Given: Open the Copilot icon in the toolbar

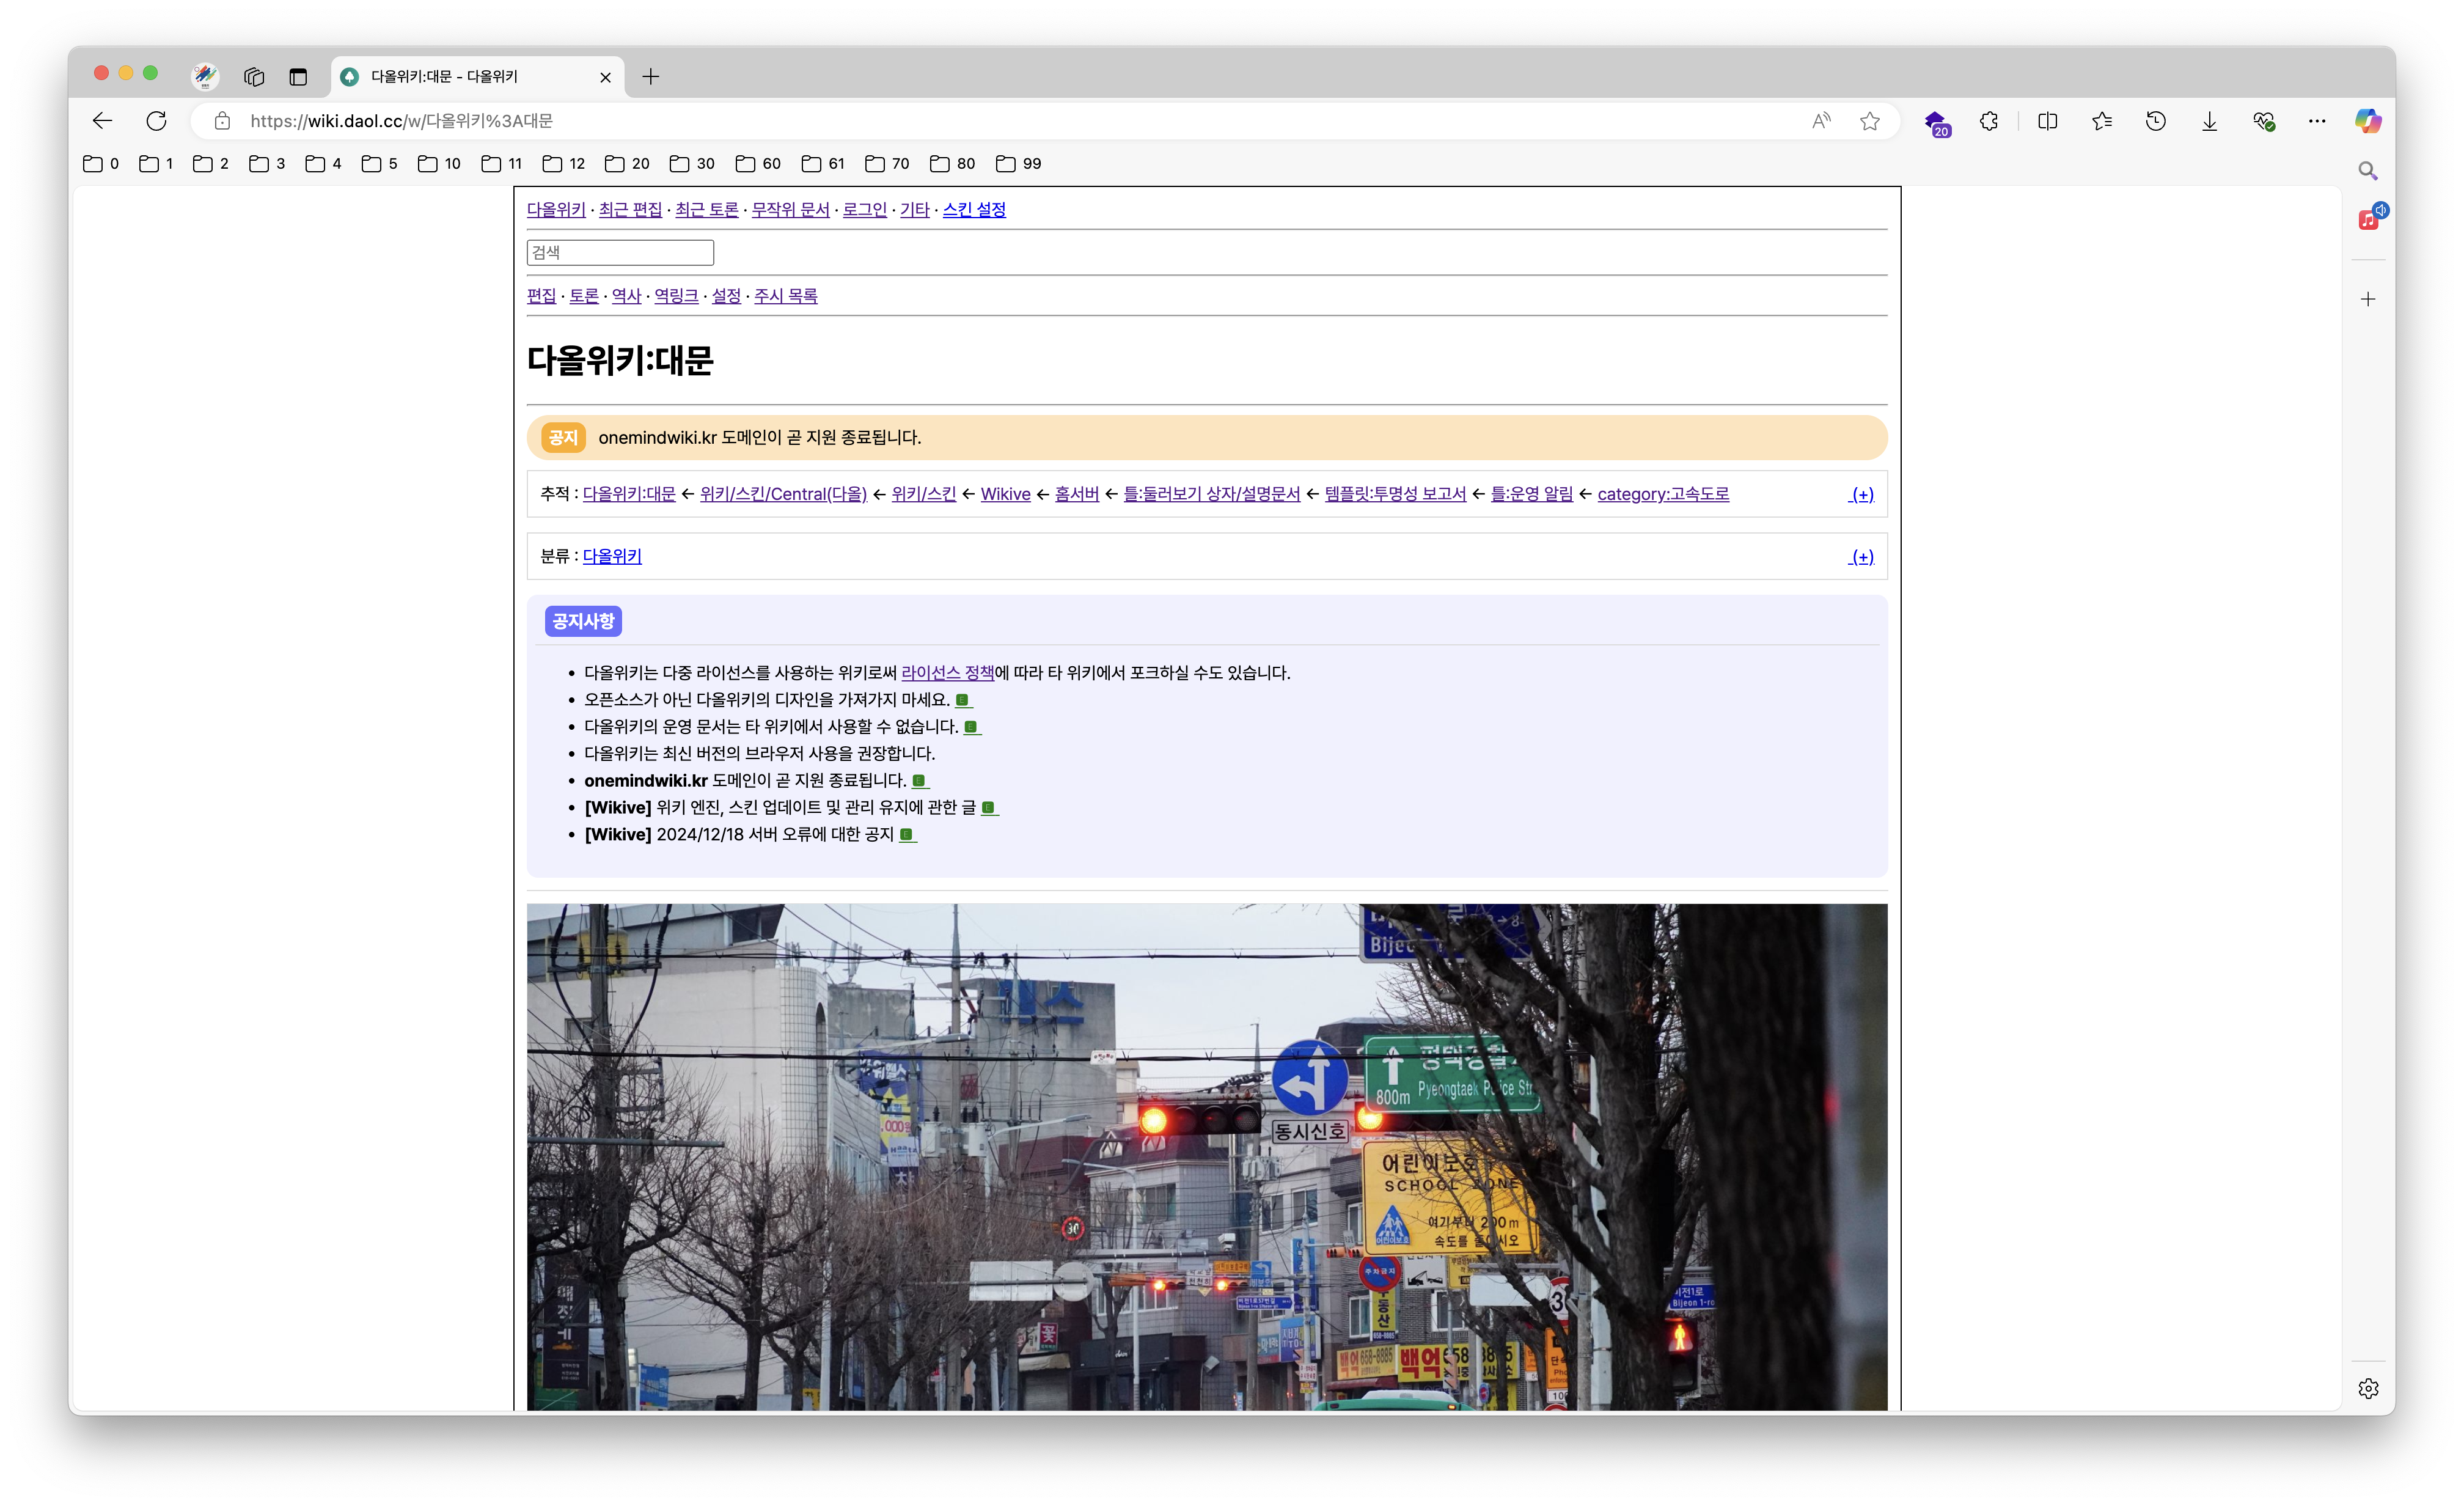Looking at the screenshot, I should [2368, 121].
